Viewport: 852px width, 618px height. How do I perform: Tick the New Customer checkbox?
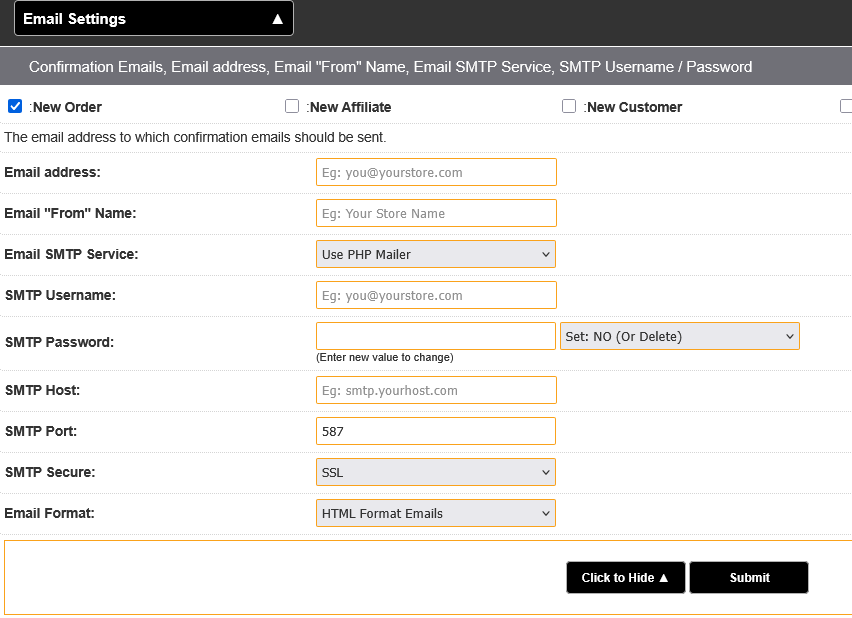569,106
